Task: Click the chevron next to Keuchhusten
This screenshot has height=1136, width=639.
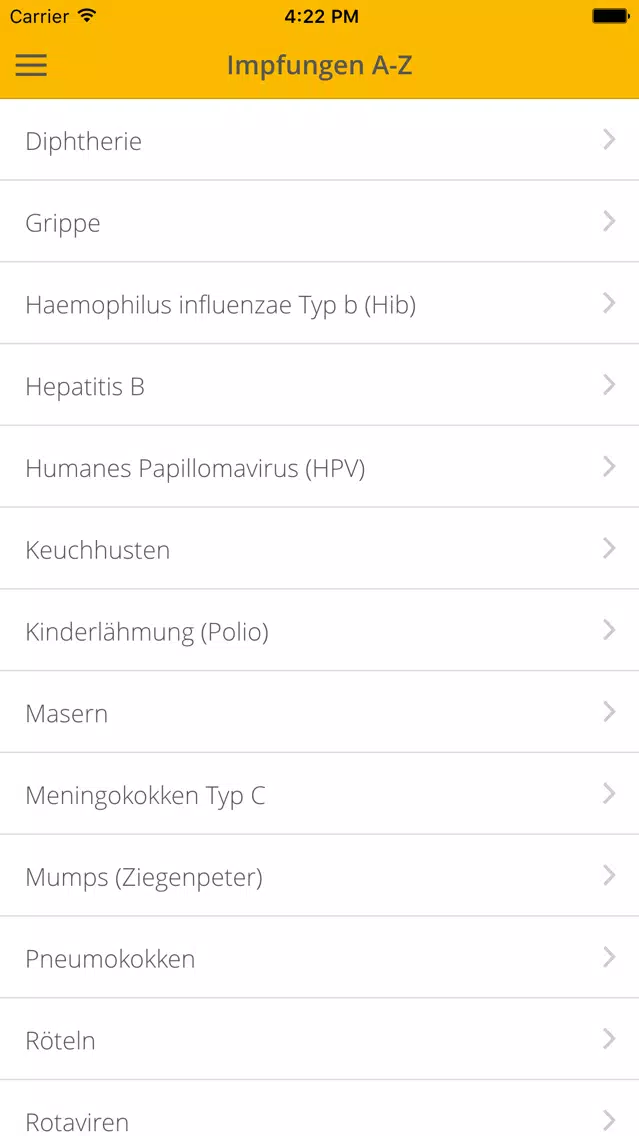Action: click(x=609, y=548)
